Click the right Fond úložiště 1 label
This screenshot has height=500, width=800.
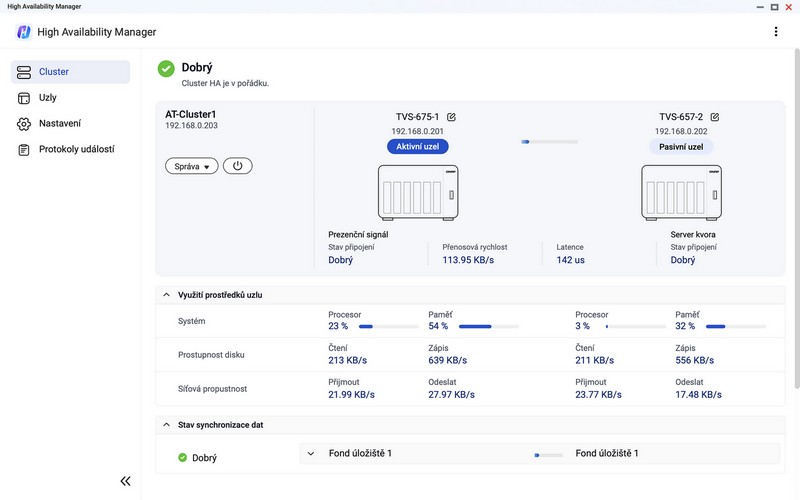click(x=607, y=453)
